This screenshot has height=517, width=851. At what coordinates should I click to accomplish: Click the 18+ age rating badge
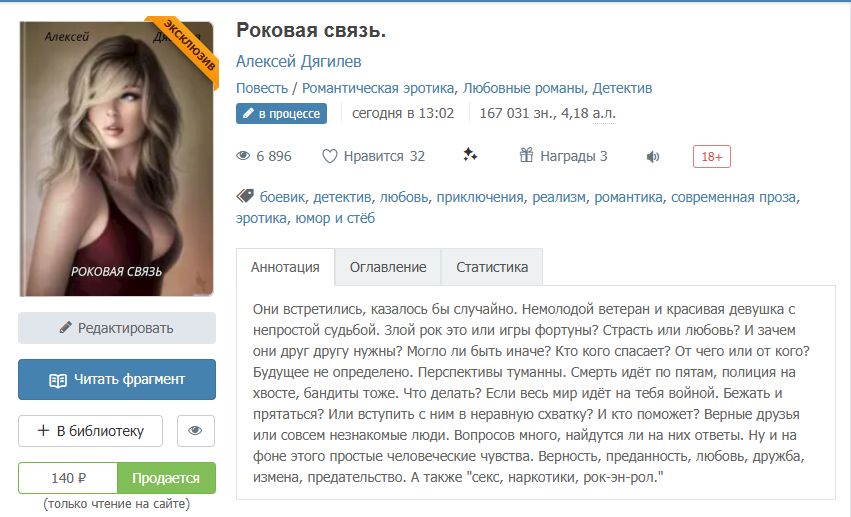pos(712,157)
